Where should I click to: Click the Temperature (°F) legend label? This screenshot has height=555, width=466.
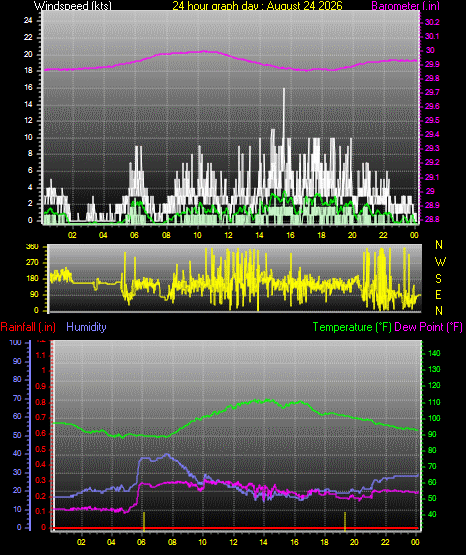(x=352, y=327)
